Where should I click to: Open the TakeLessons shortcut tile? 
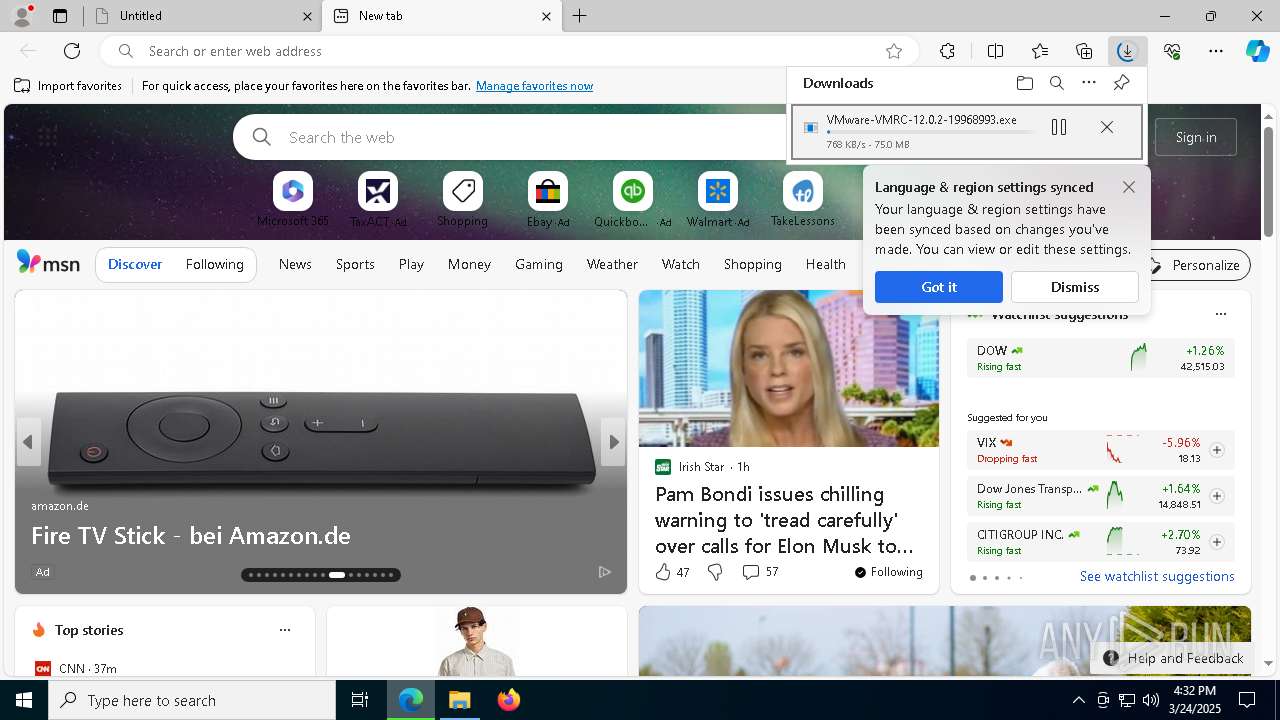802,200
